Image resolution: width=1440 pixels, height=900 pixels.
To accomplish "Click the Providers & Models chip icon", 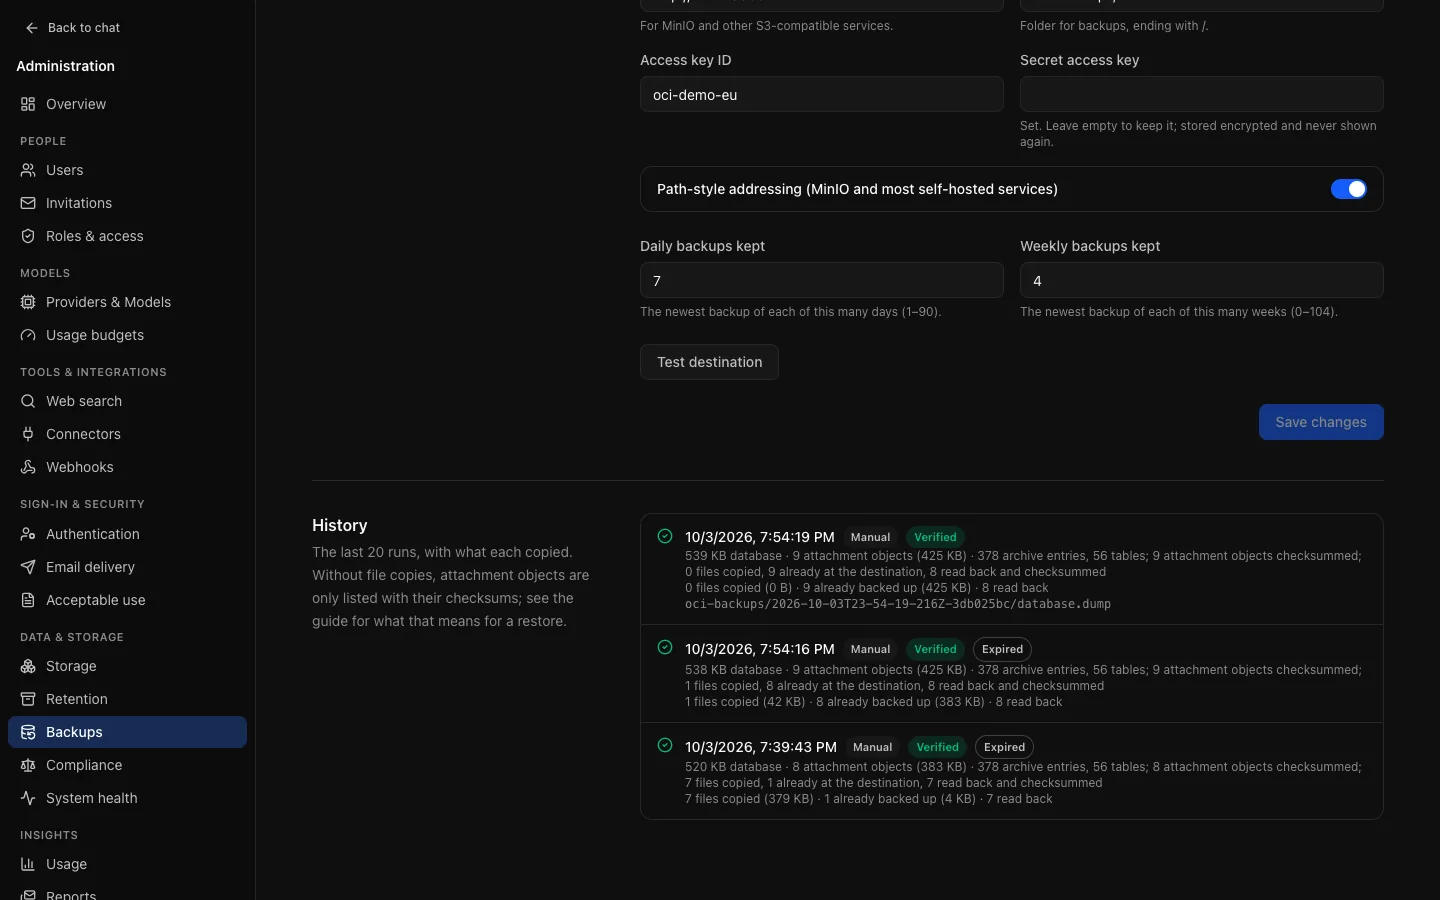I will [28, 302].
